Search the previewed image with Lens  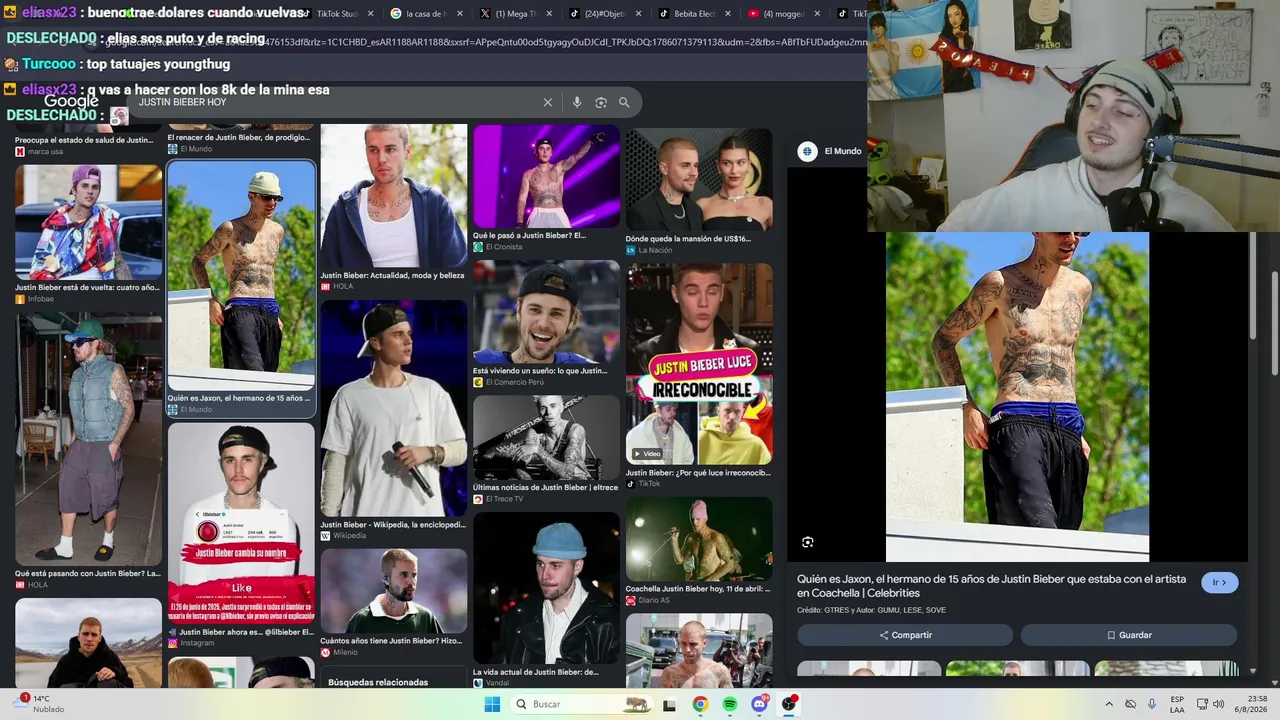click(x=807, y=542)
